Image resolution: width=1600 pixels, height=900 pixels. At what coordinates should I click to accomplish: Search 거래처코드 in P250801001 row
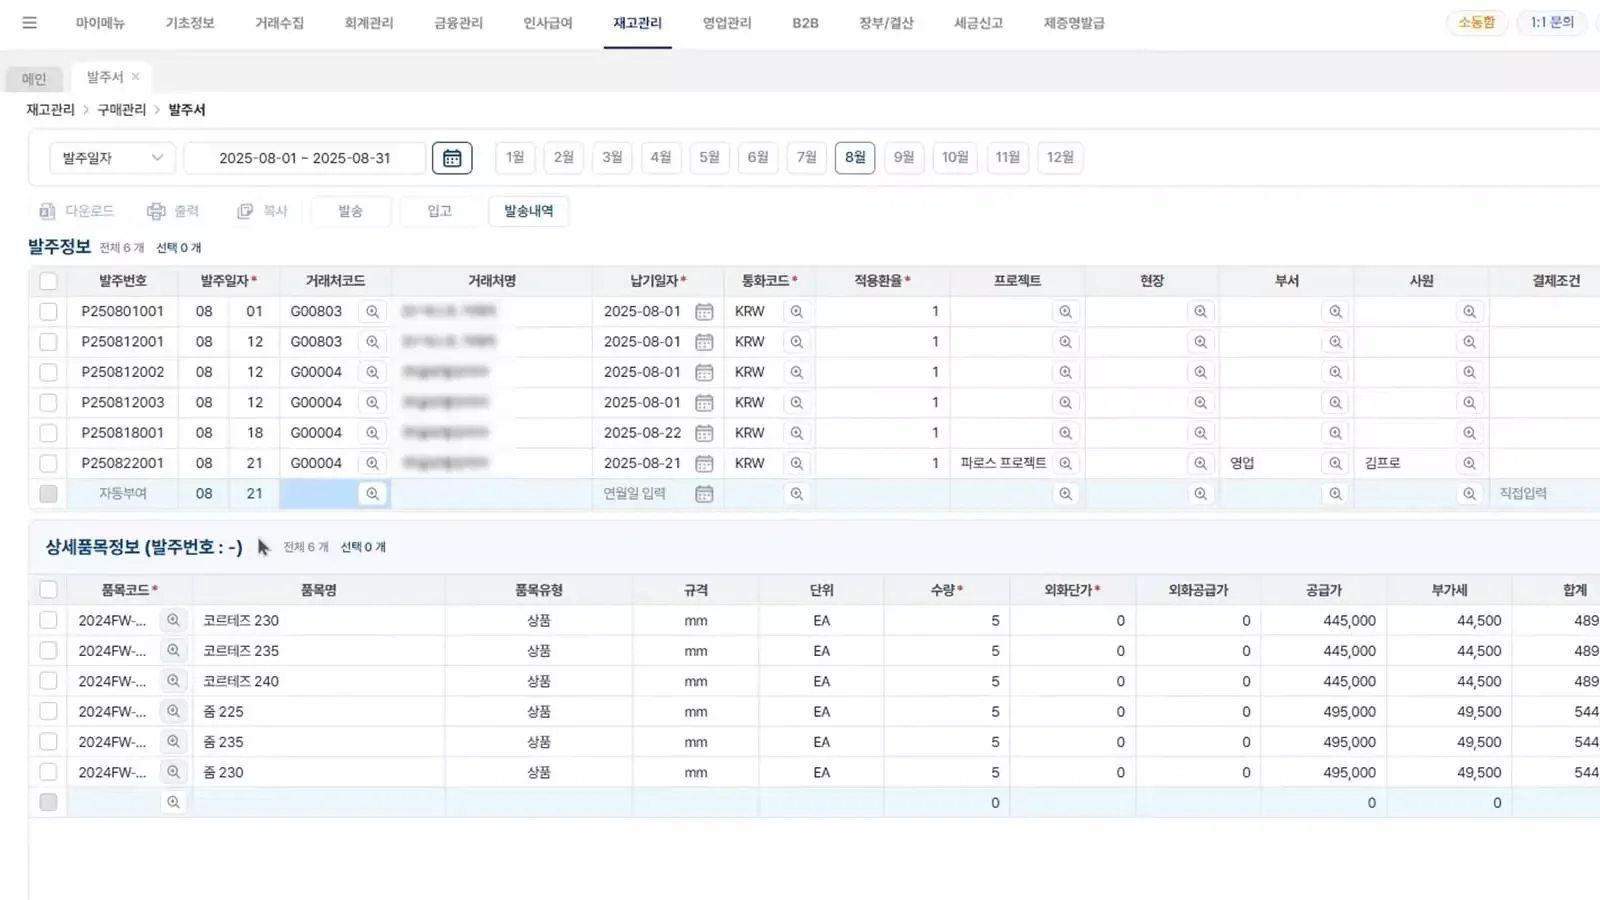point(372,312)
